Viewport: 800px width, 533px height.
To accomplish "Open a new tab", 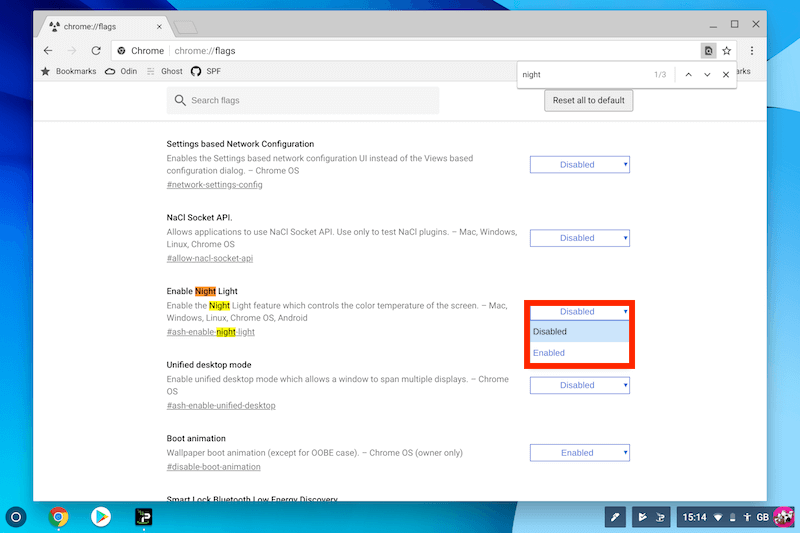I will pyautogui.click(x=185, y=27).
